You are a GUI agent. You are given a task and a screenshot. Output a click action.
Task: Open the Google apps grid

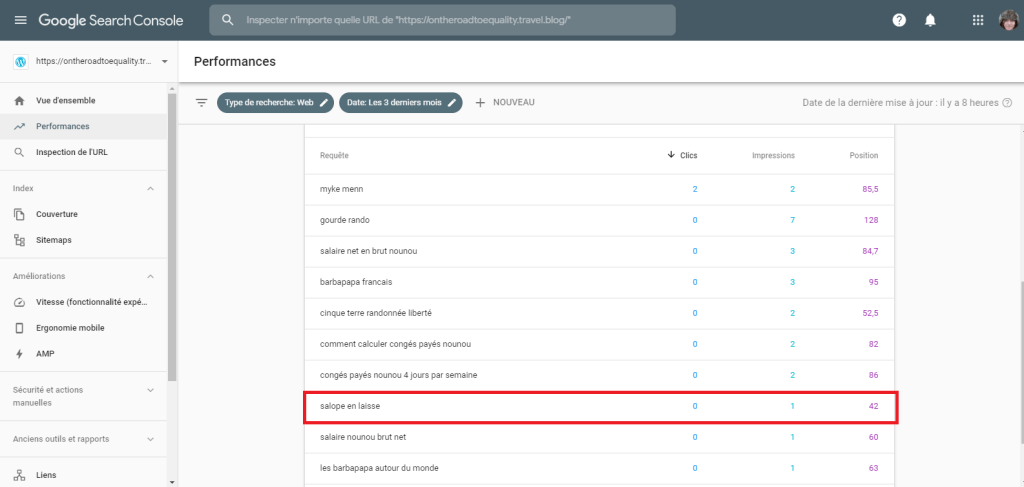pos(978,20)
